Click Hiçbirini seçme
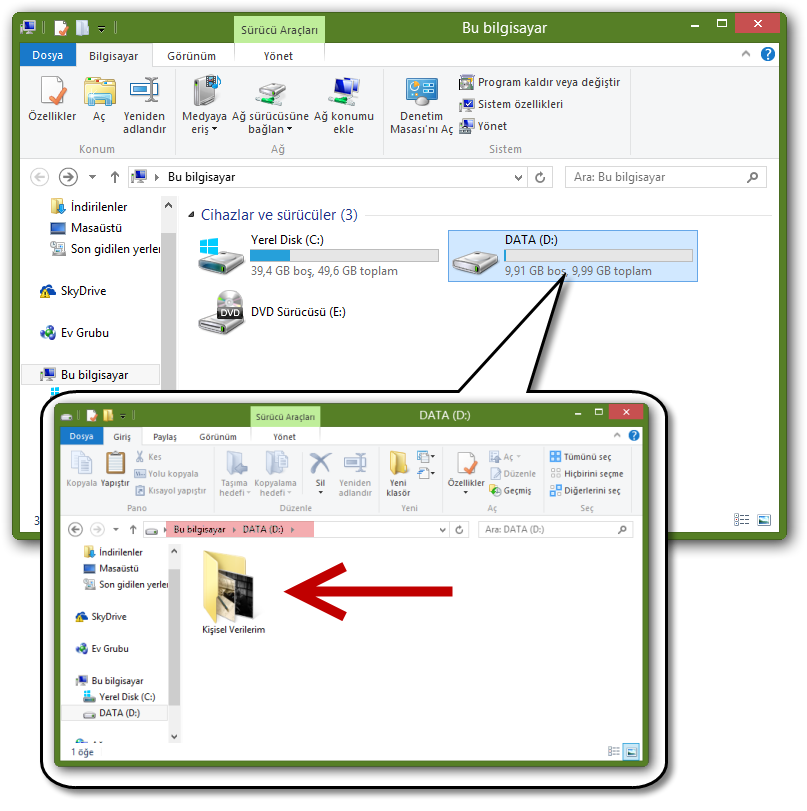The image size is (807, 811). [587, 474]
